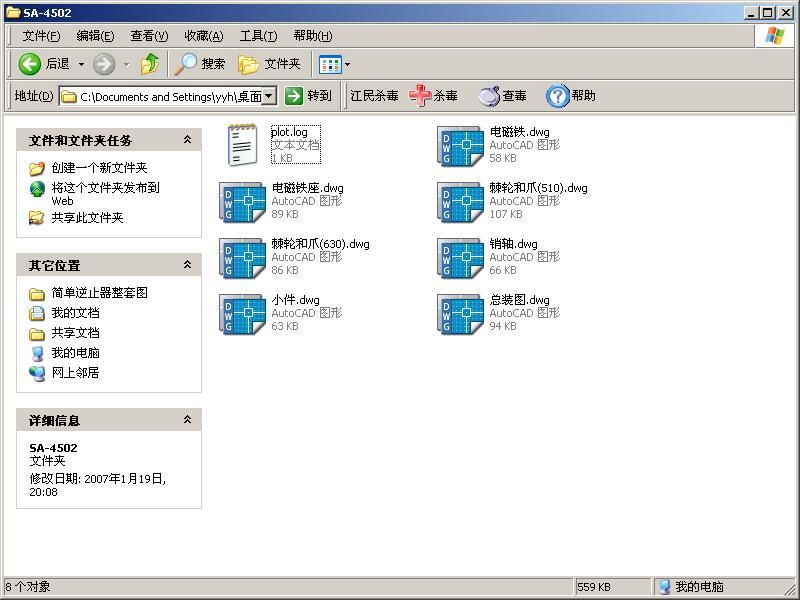The width and height of the screenshot is (800, 600).
Task: Click the 棘轮和爪(510).dwg file name
Action: (538, 188)
